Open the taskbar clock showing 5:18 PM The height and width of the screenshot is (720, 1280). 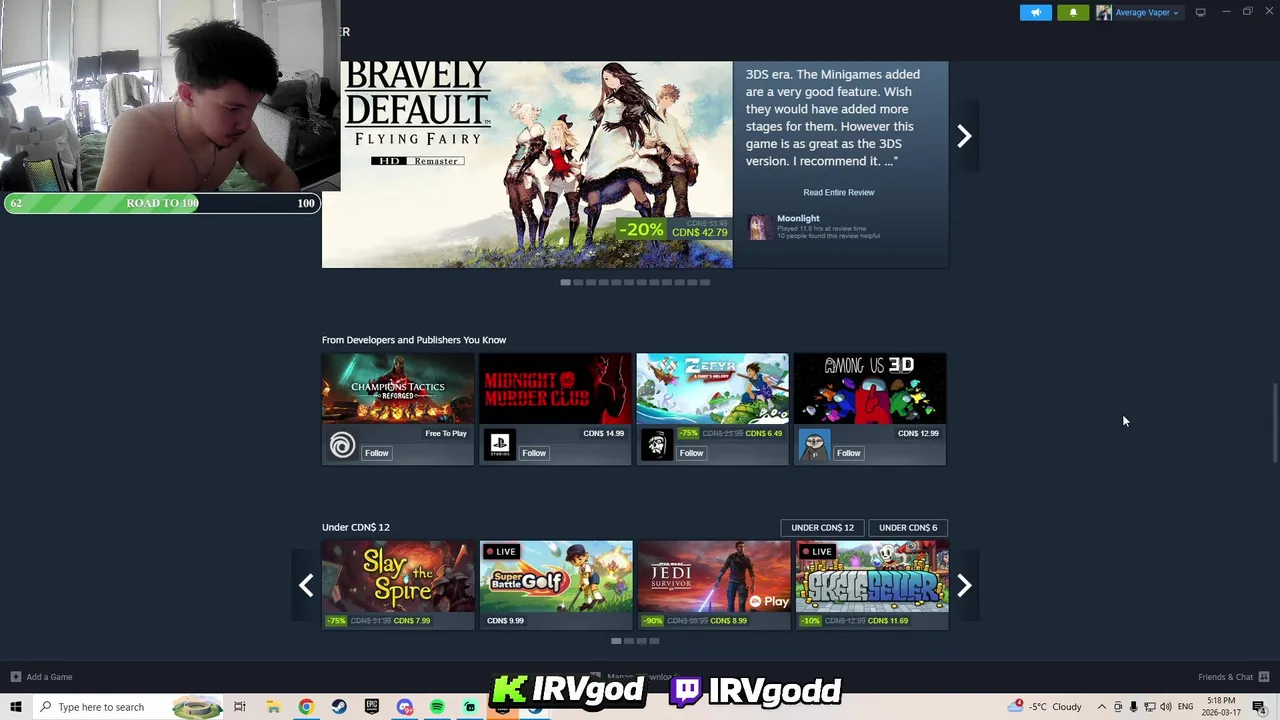click(1221, 707)
